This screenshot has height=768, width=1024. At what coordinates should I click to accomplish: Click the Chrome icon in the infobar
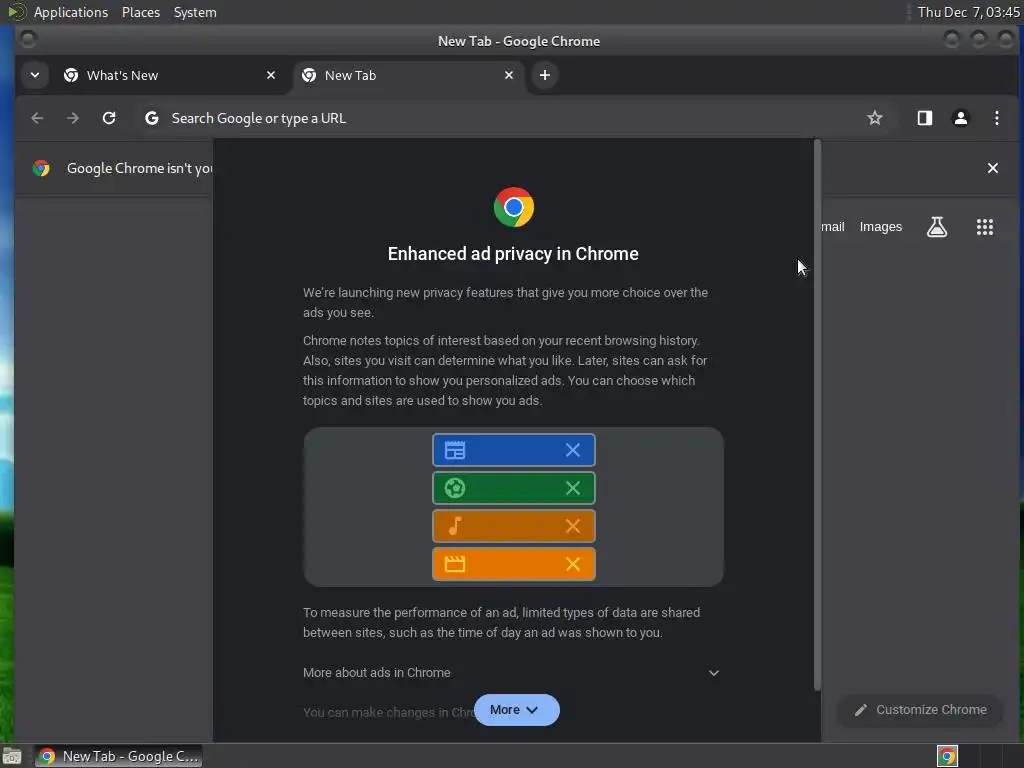coord(41,168)
